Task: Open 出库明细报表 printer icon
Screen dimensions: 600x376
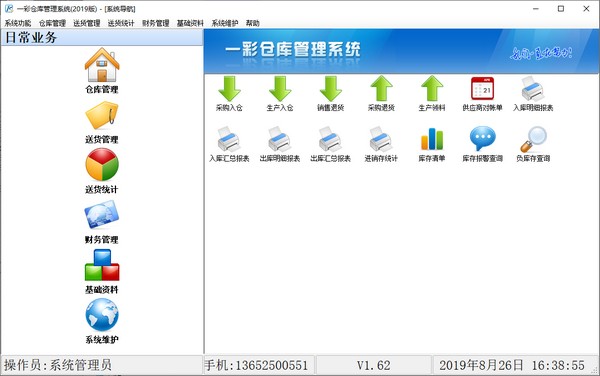Action: [280, 139]
